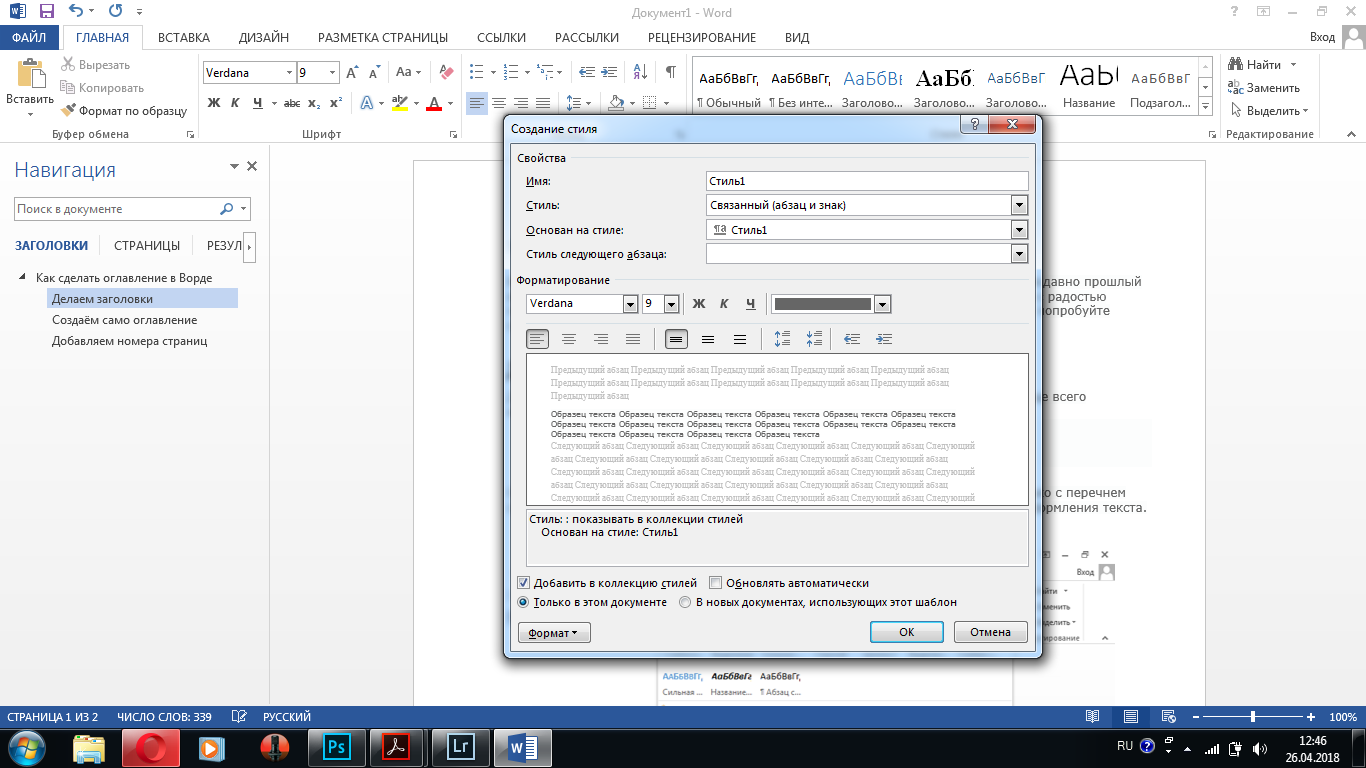The width and height of the screenshot is (1366, 768).
Task: Expand 'Стиль следующего абзаца' dropdown
Action: point(1019,254)
